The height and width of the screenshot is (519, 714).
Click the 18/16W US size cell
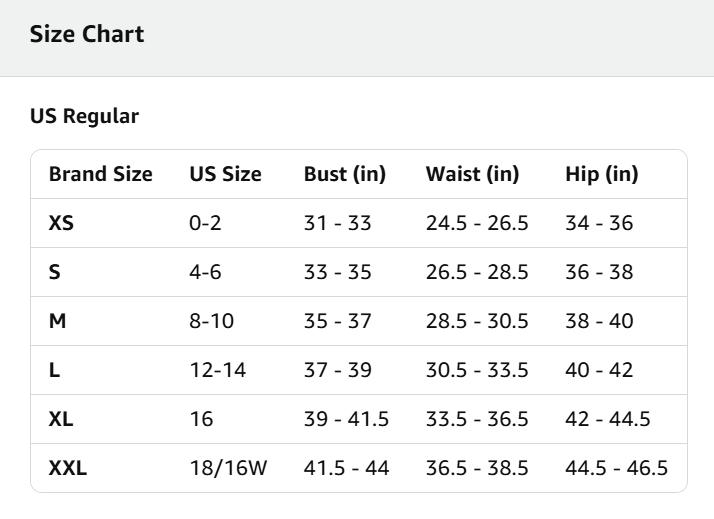point(228,468)
